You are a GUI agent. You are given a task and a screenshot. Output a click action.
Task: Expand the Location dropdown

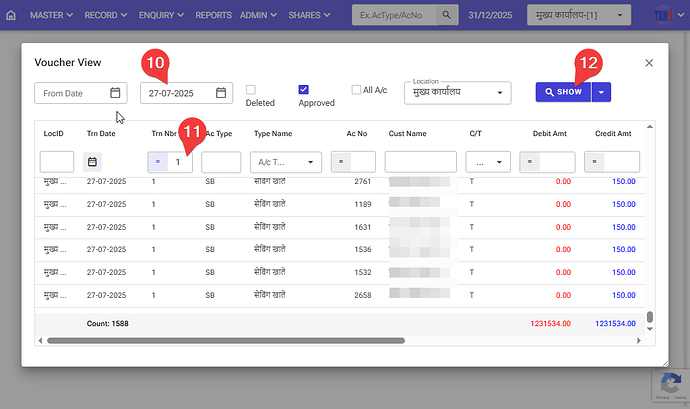click(x=500, y=93)
